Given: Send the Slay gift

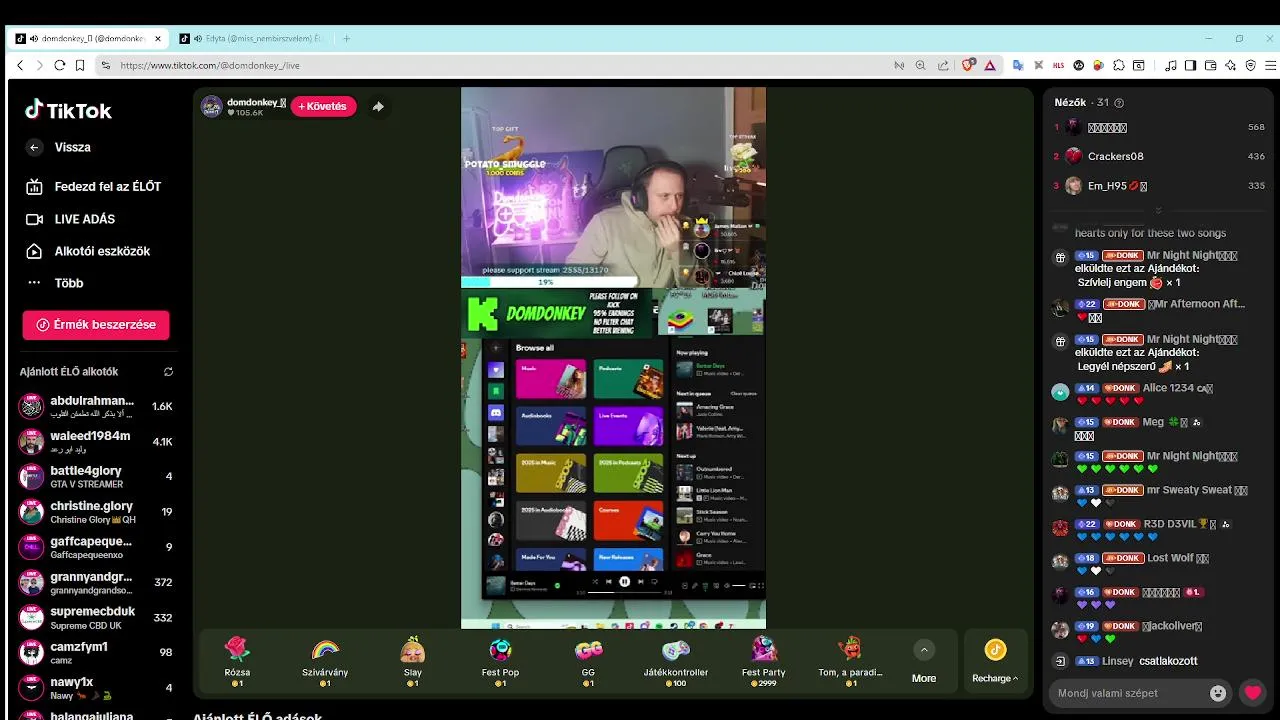Looking at the screenshot, I should click(413, 660).
